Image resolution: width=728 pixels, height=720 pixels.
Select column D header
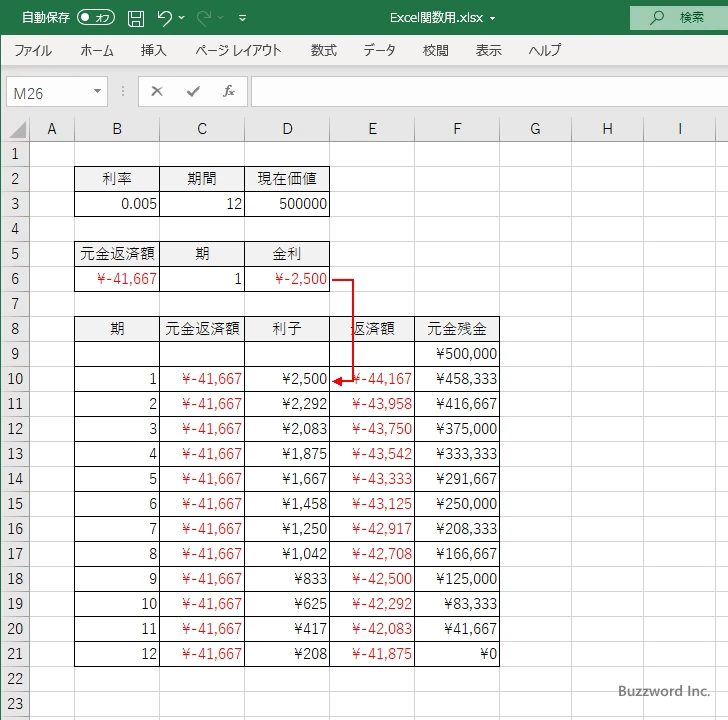point(287,129)
